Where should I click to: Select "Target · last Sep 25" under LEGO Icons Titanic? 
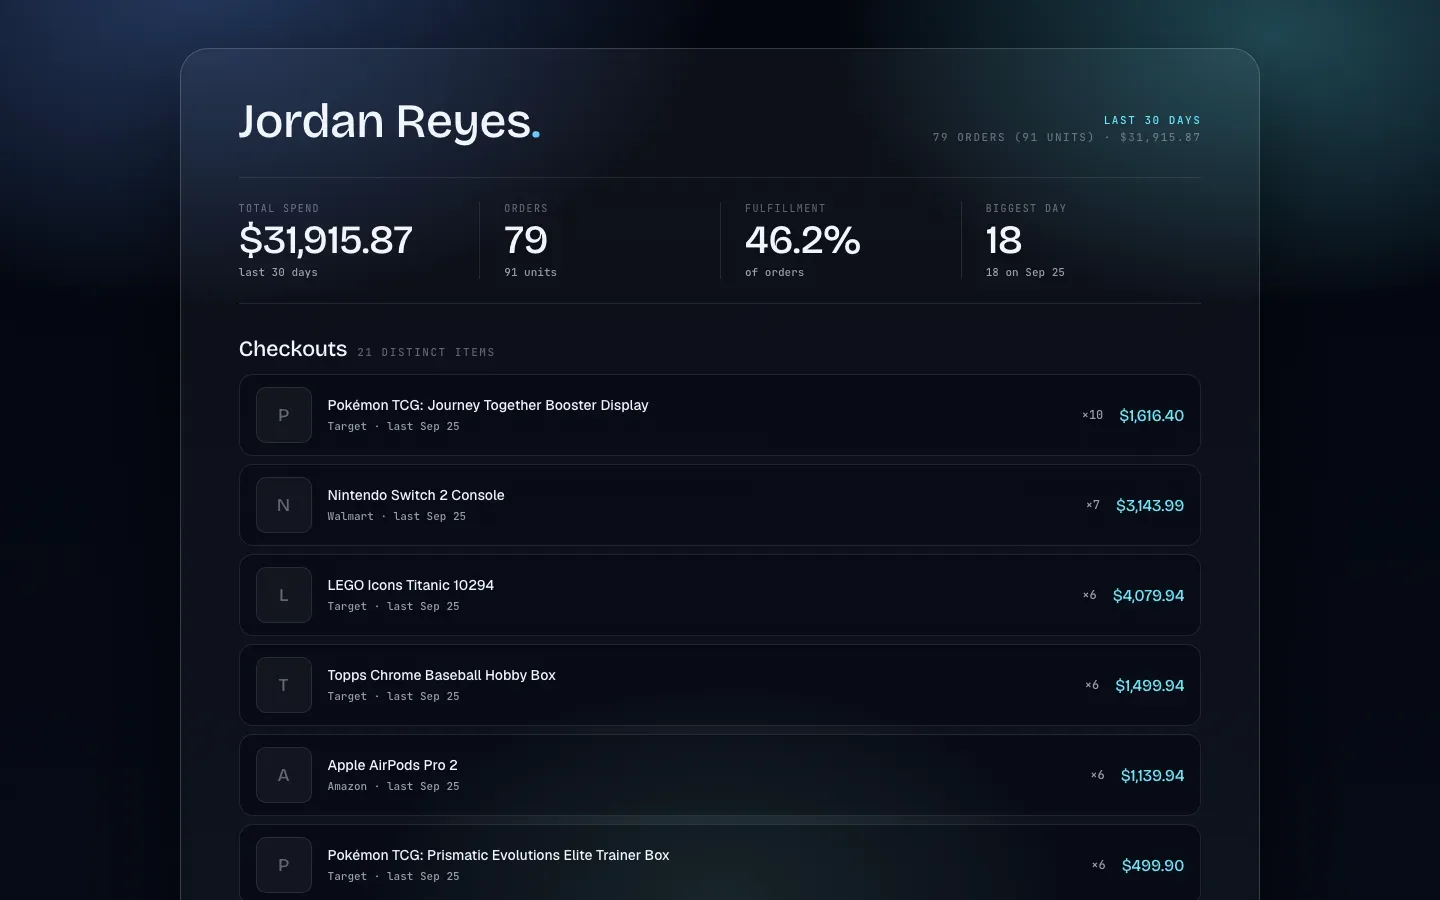point(393,606)
